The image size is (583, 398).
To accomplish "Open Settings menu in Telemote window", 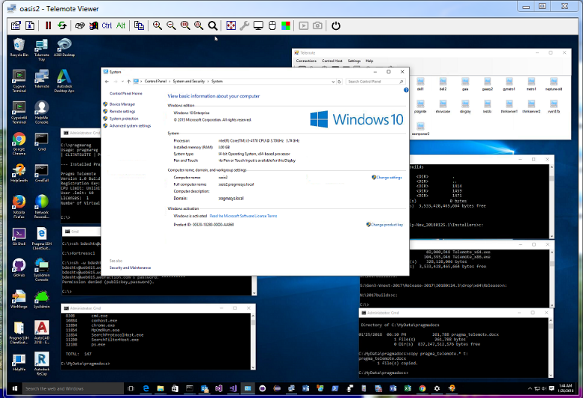I will tap(354, 61).
